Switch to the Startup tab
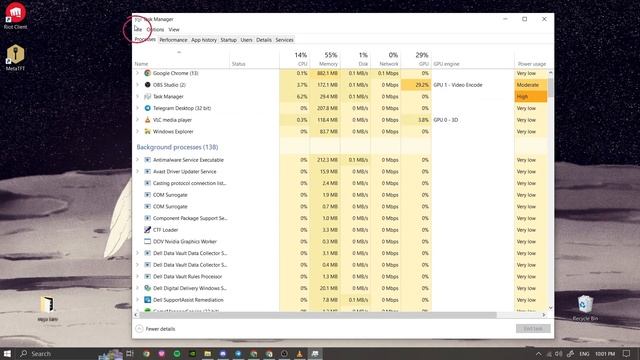The image size is (640, 360). click(x=228, y=40)
